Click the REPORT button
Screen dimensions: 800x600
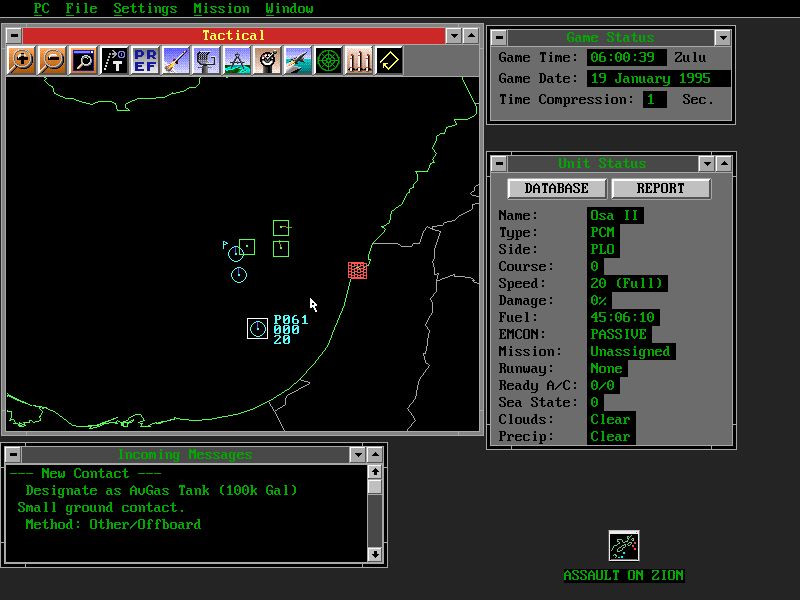(x=660, y=188)
